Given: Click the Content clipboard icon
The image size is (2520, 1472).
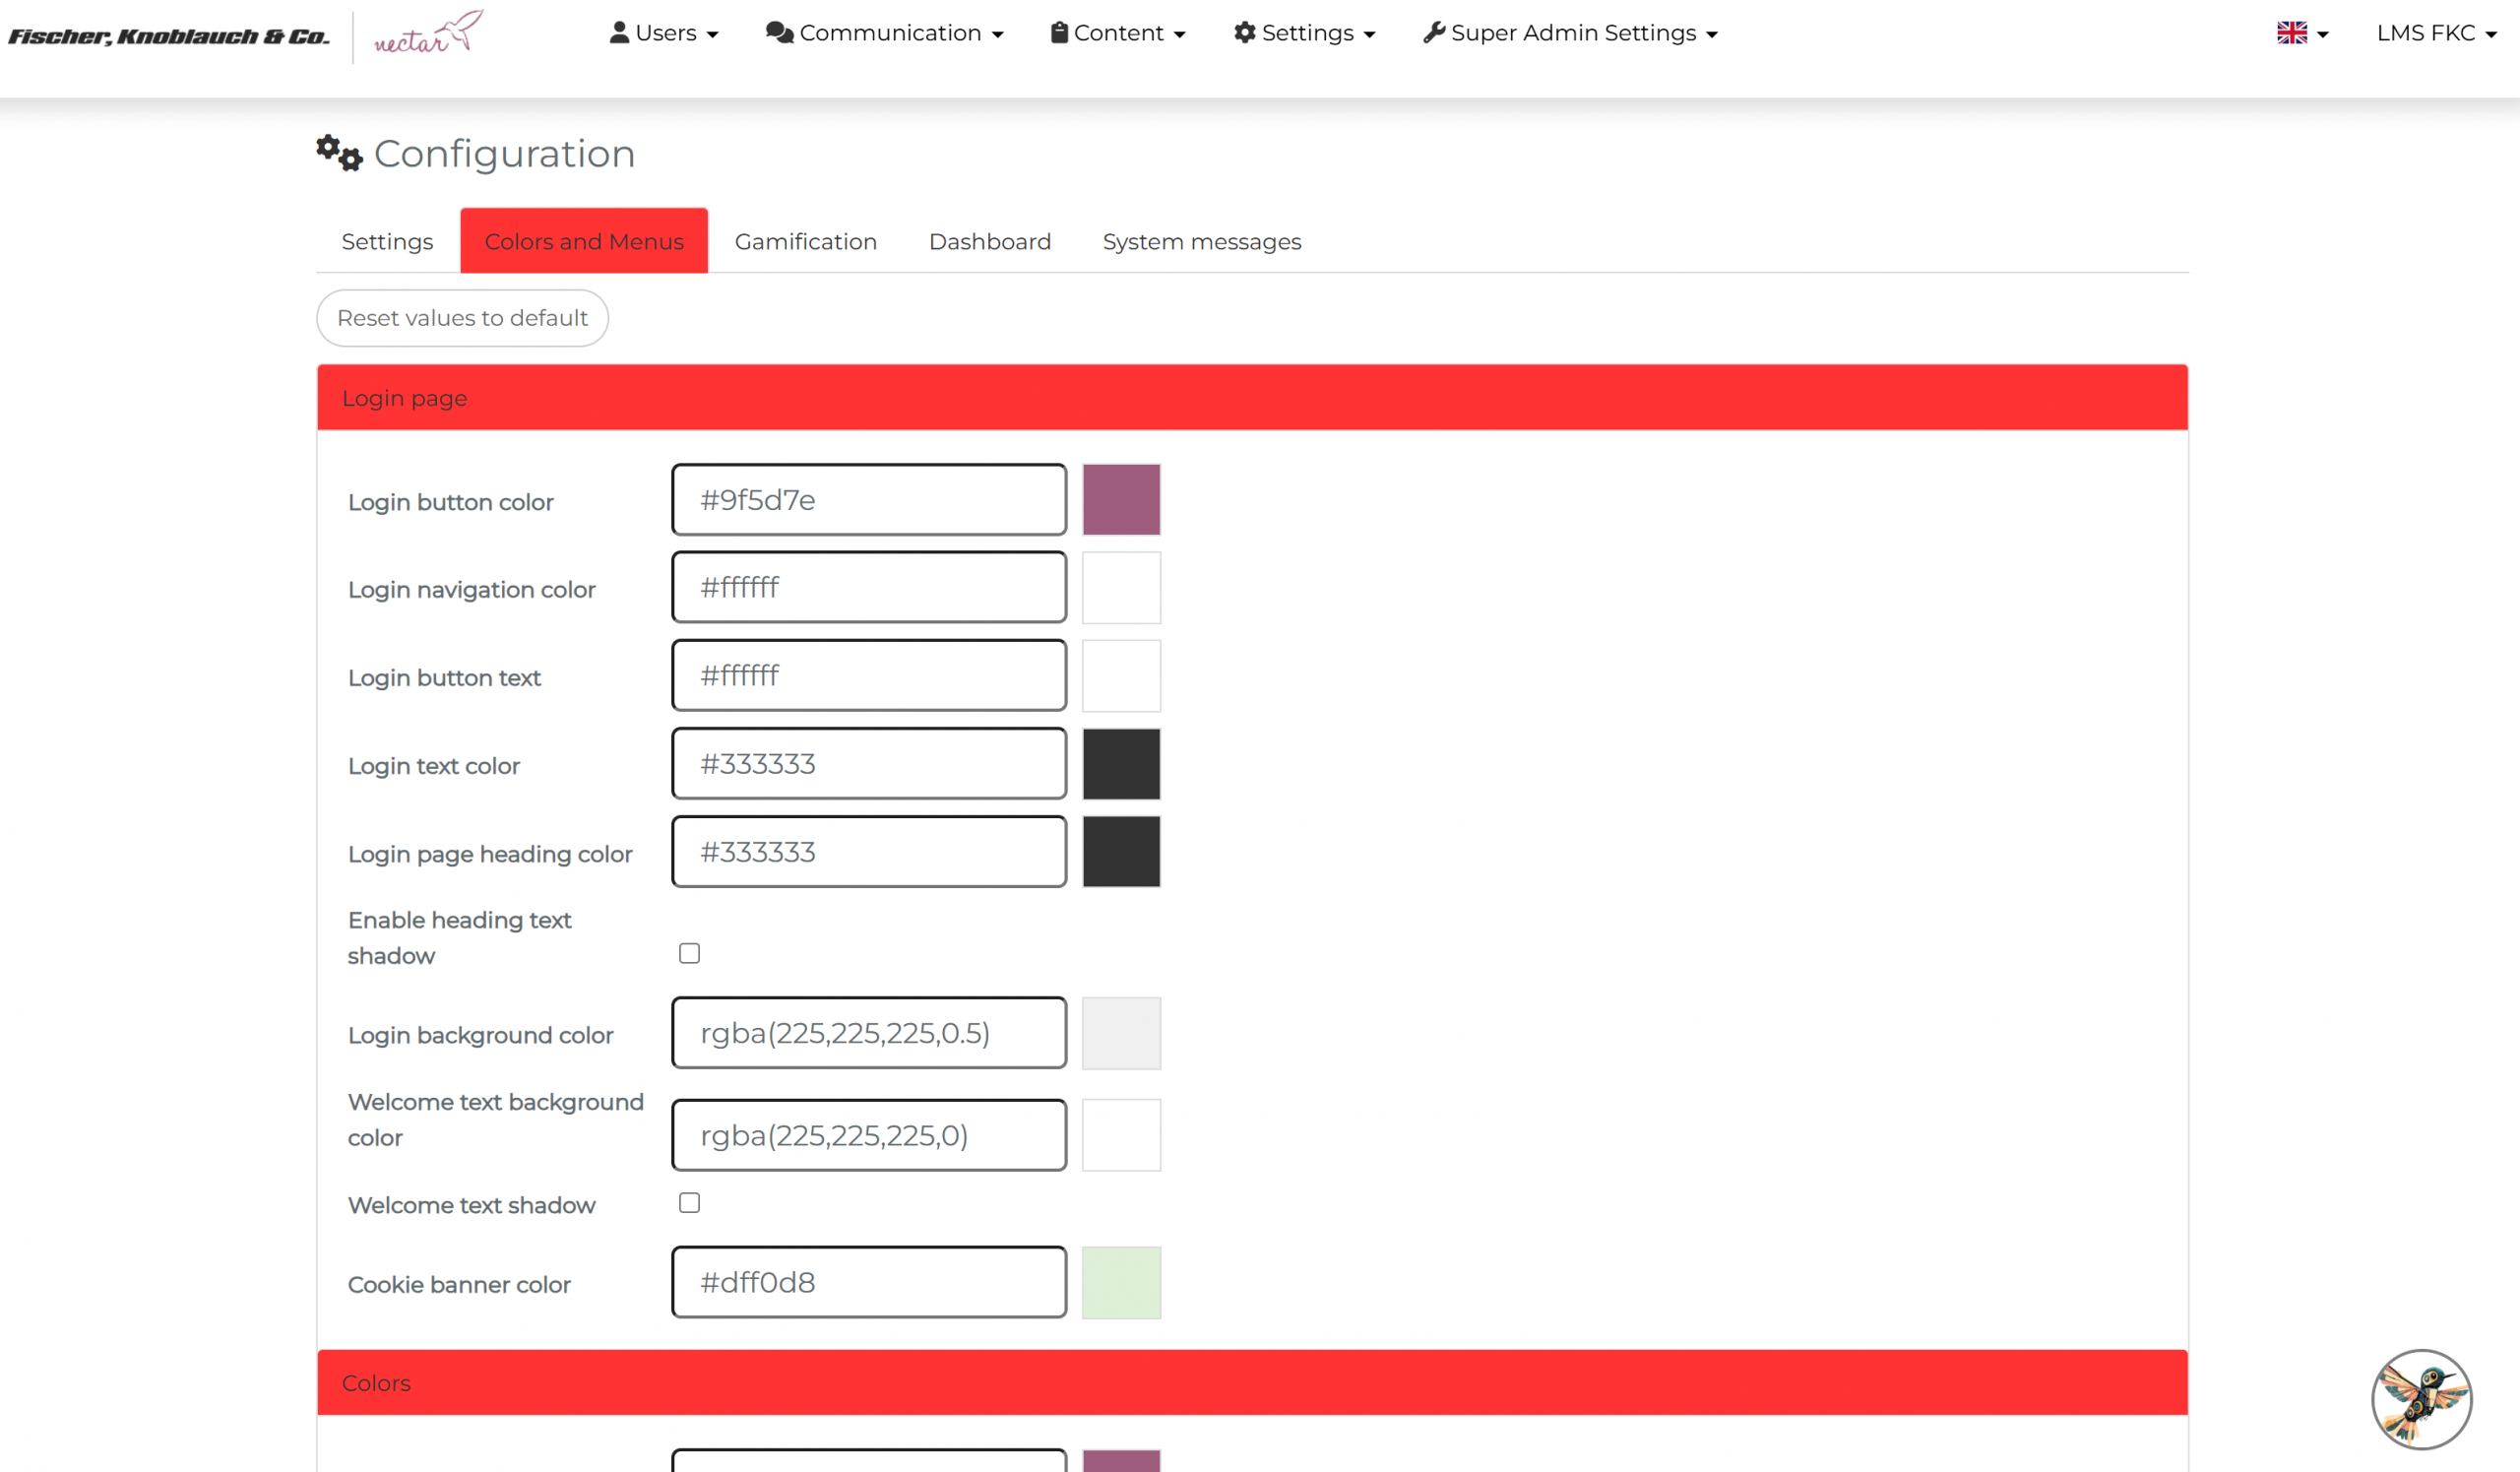Looking at the screenshot, I should pyautogui.click(x=1059, y=32).
